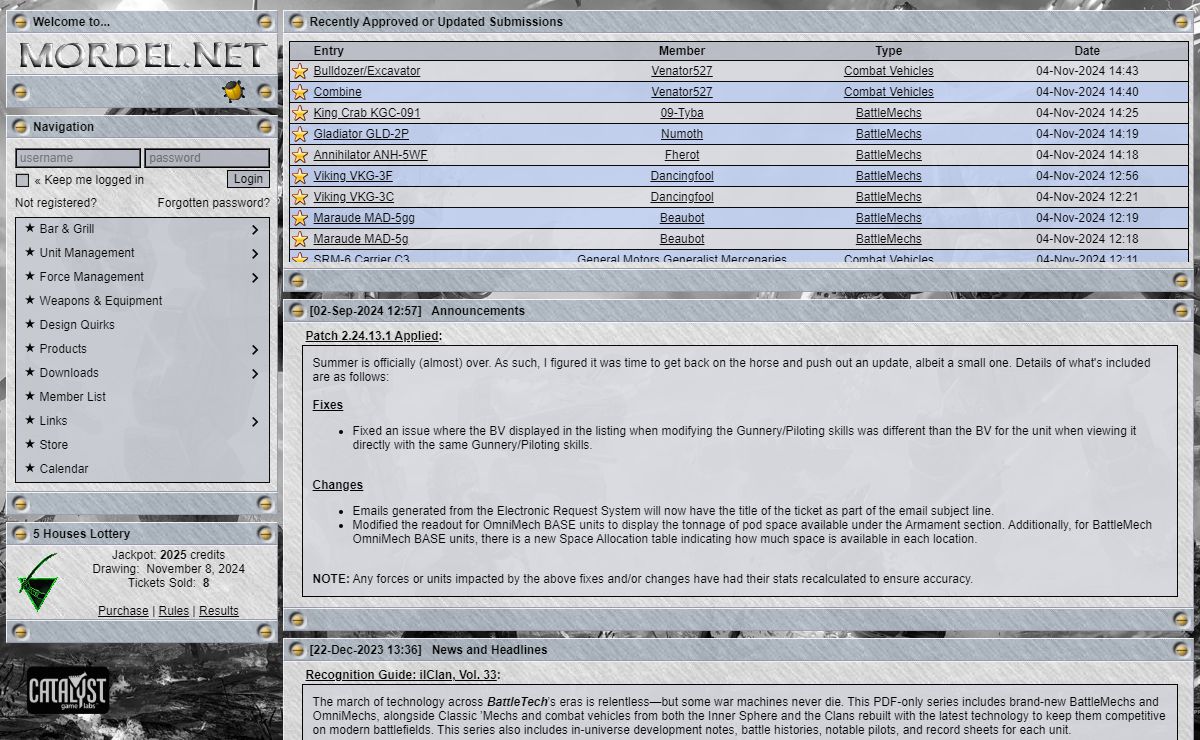Click the star icon beside Maraude MAD-5g

pos(299,239)
